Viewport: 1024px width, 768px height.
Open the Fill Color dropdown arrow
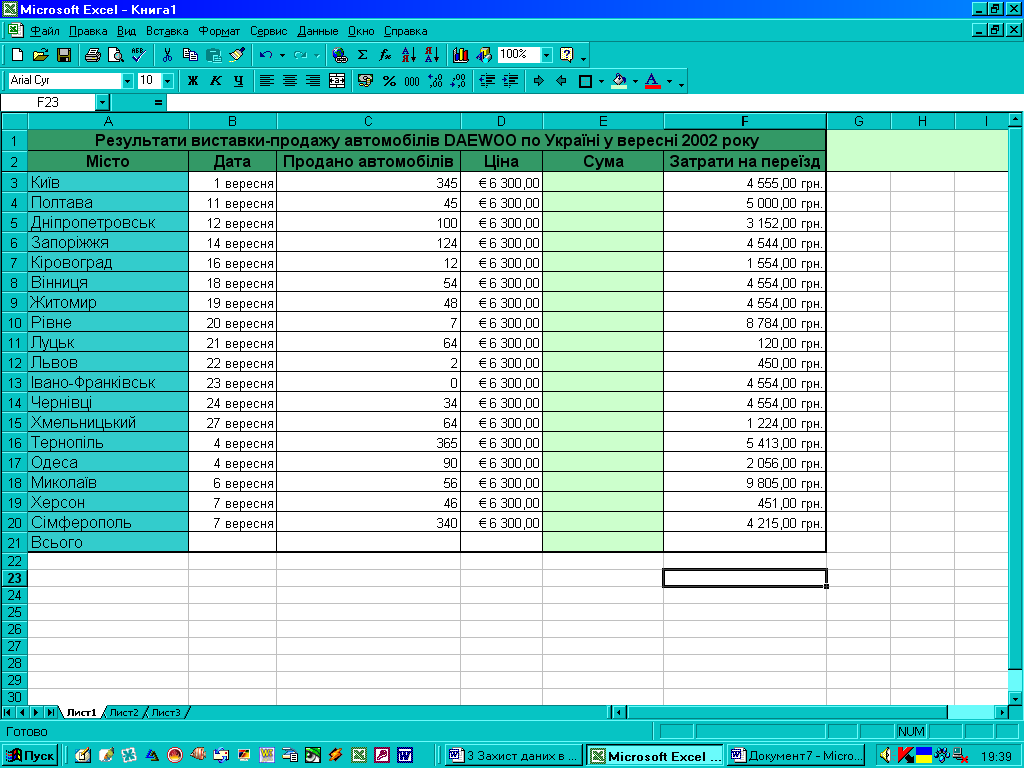pyautogui.click(x=635, y=82)
